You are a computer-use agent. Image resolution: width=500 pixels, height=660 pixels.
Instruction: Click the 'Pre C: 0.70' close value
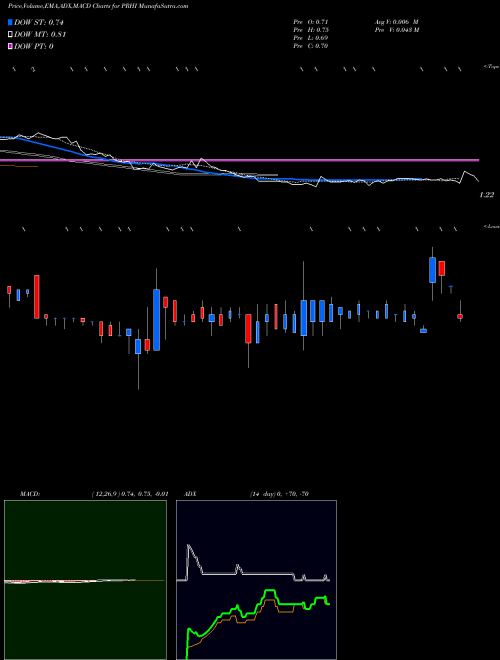(x=311, y=46)
